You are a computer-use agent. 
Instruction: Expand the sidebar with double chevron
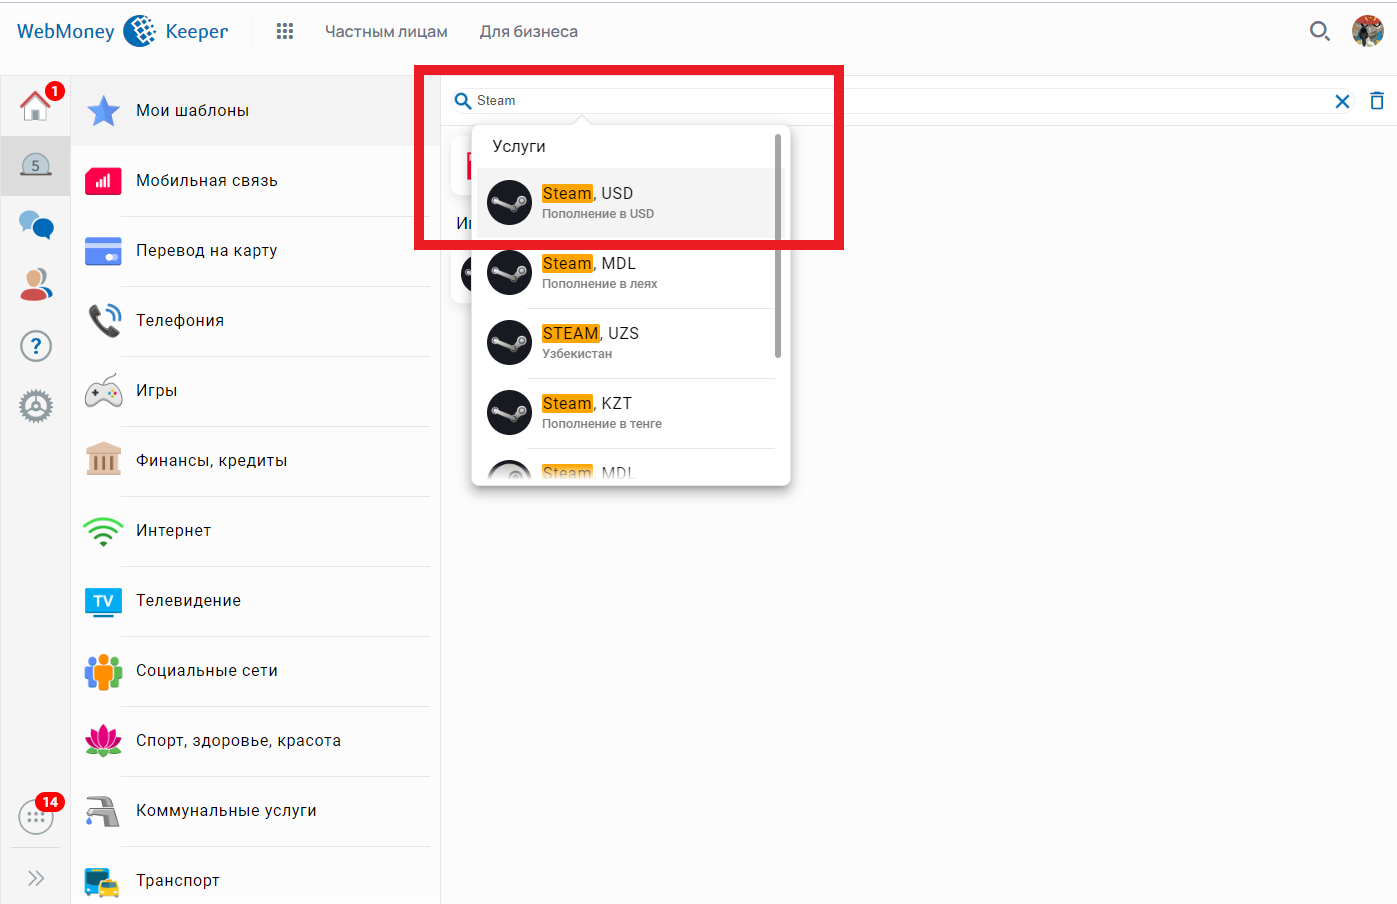click(36, 878)
